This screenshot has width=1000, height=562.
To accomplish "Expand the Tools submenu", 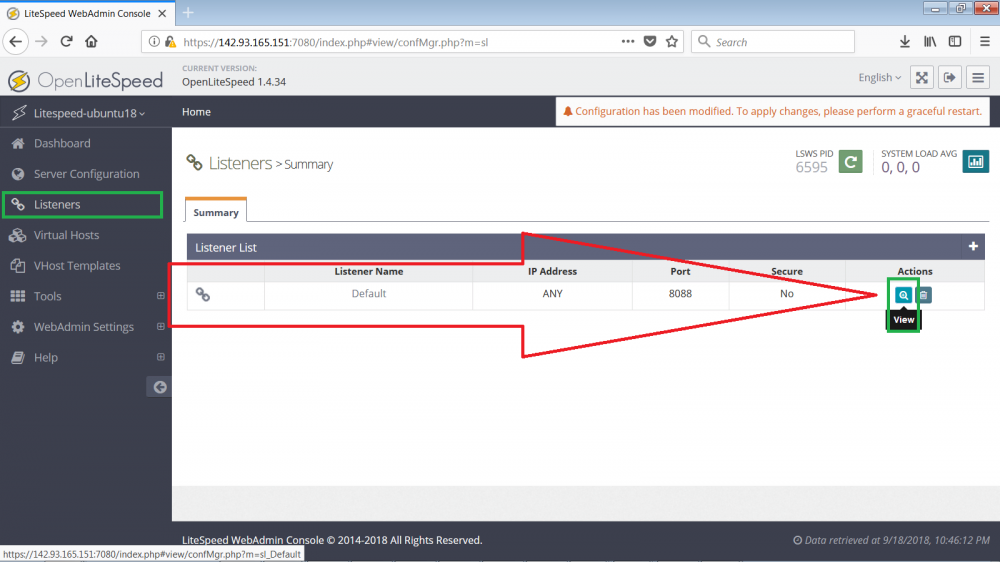I will pos(161,296).
